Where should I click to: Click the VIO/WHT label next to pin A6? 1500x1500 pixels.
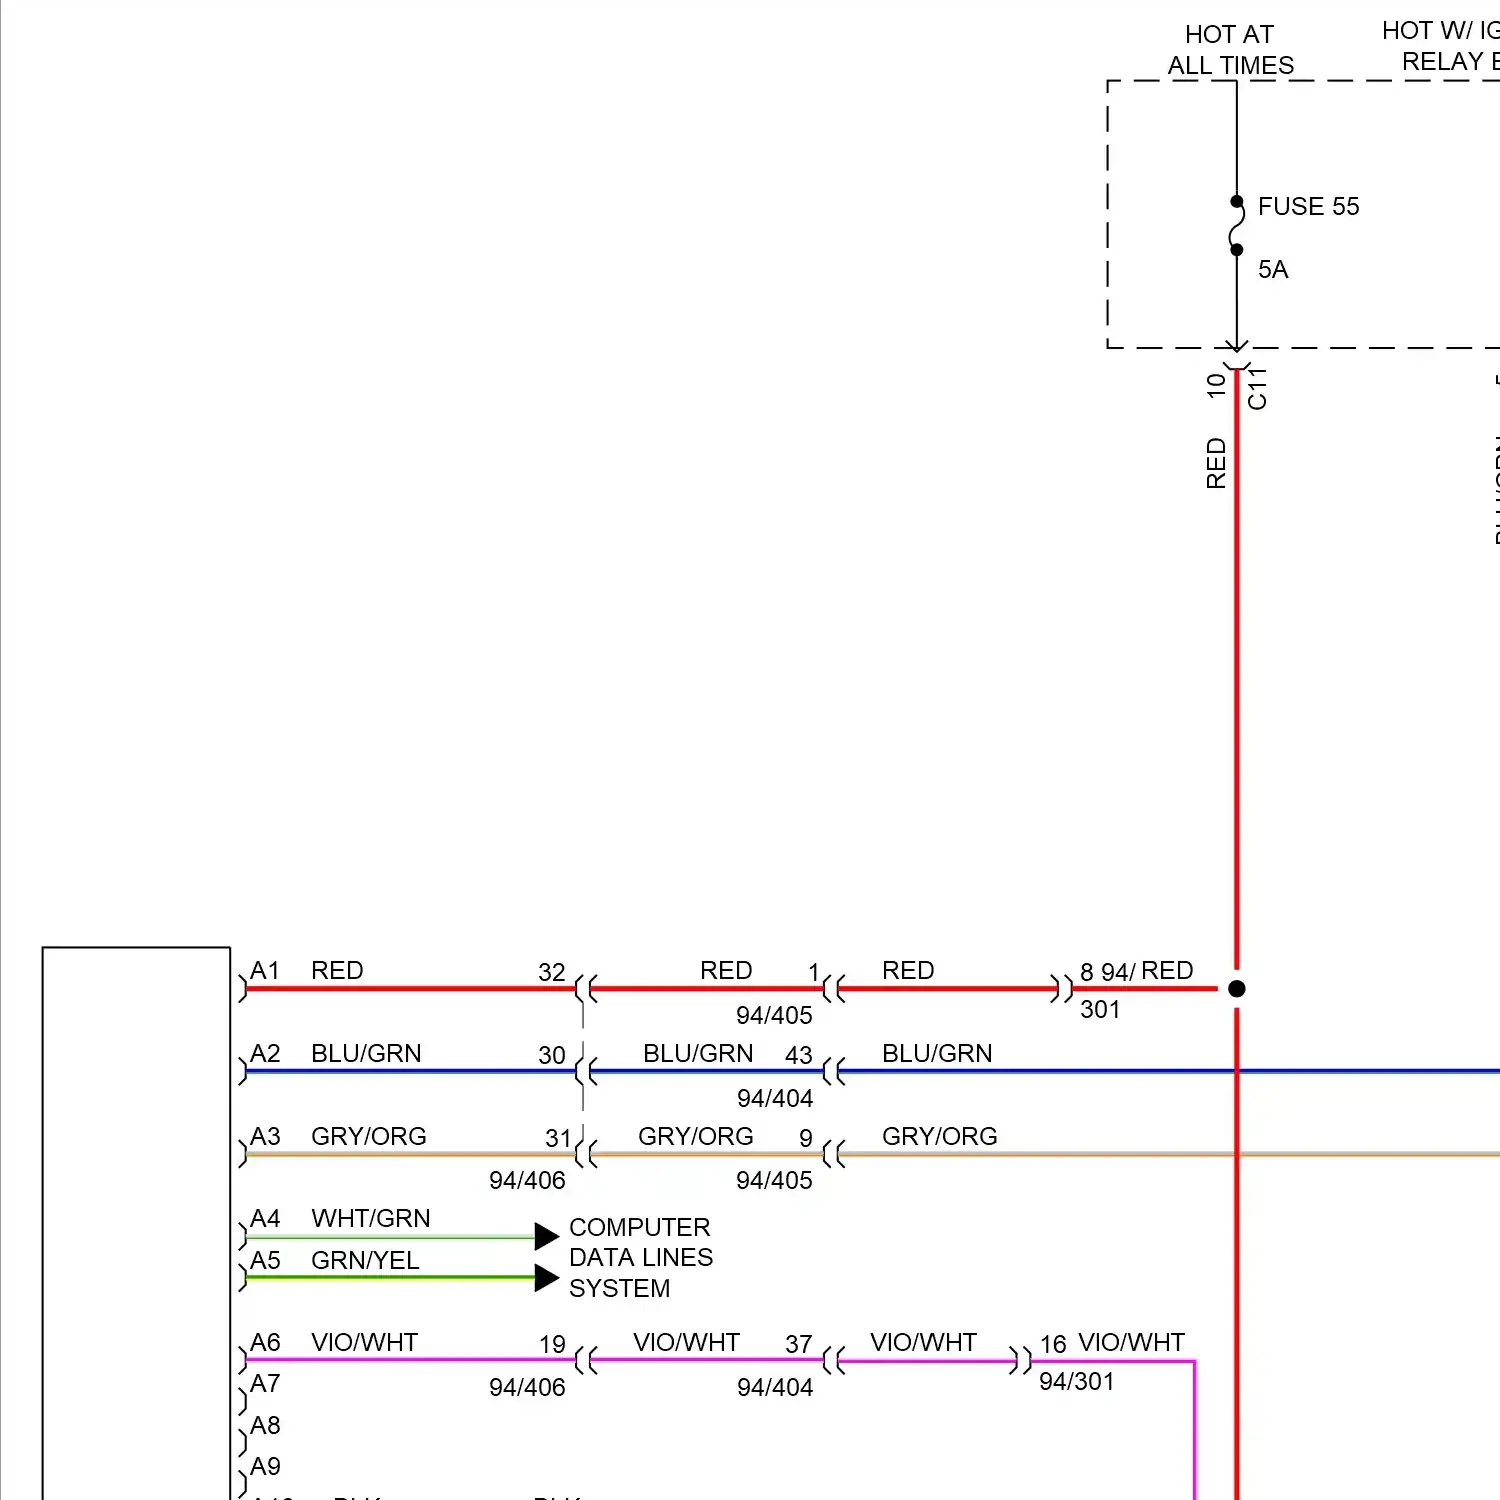point(364,1342)
